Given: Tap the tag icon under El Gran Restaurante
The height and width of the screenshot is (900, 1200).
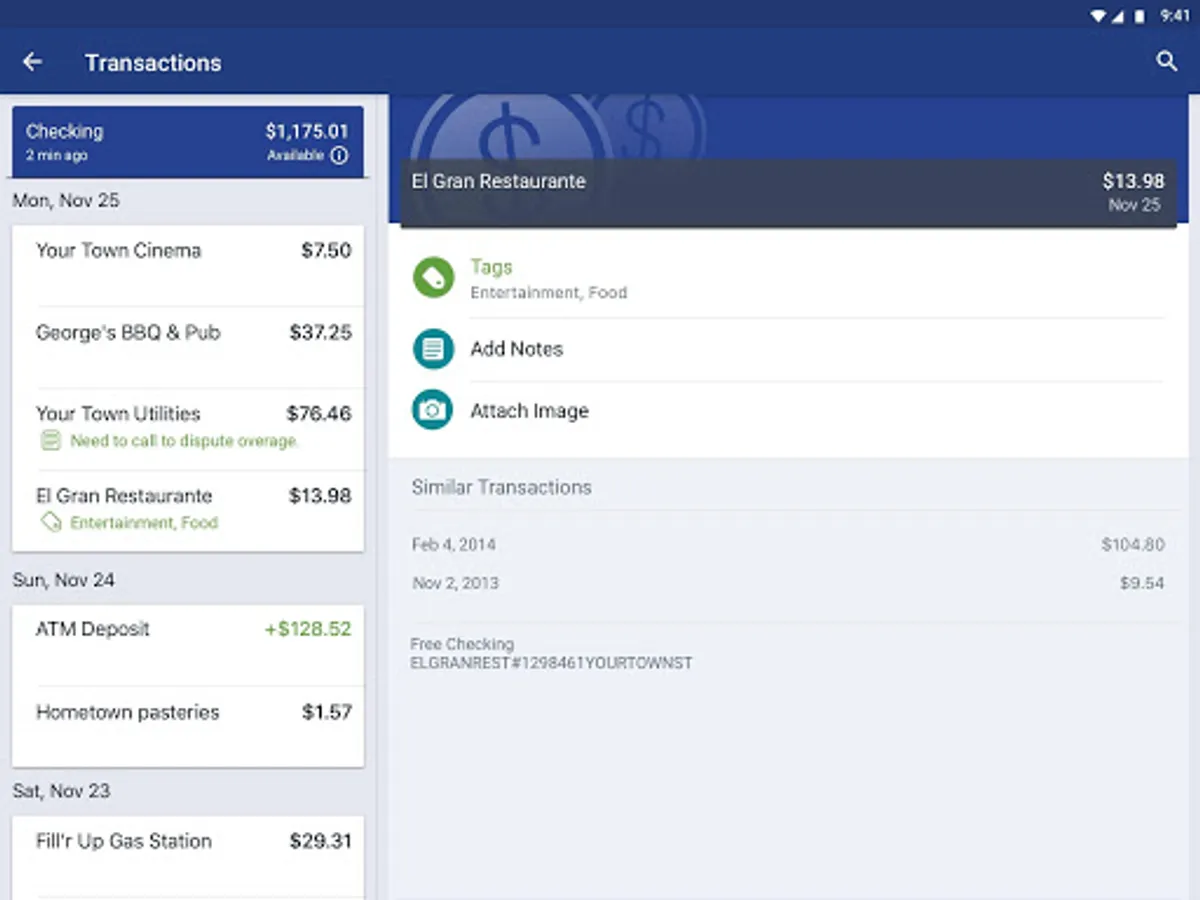Looking at the screenshot, I should coord(50,522).
